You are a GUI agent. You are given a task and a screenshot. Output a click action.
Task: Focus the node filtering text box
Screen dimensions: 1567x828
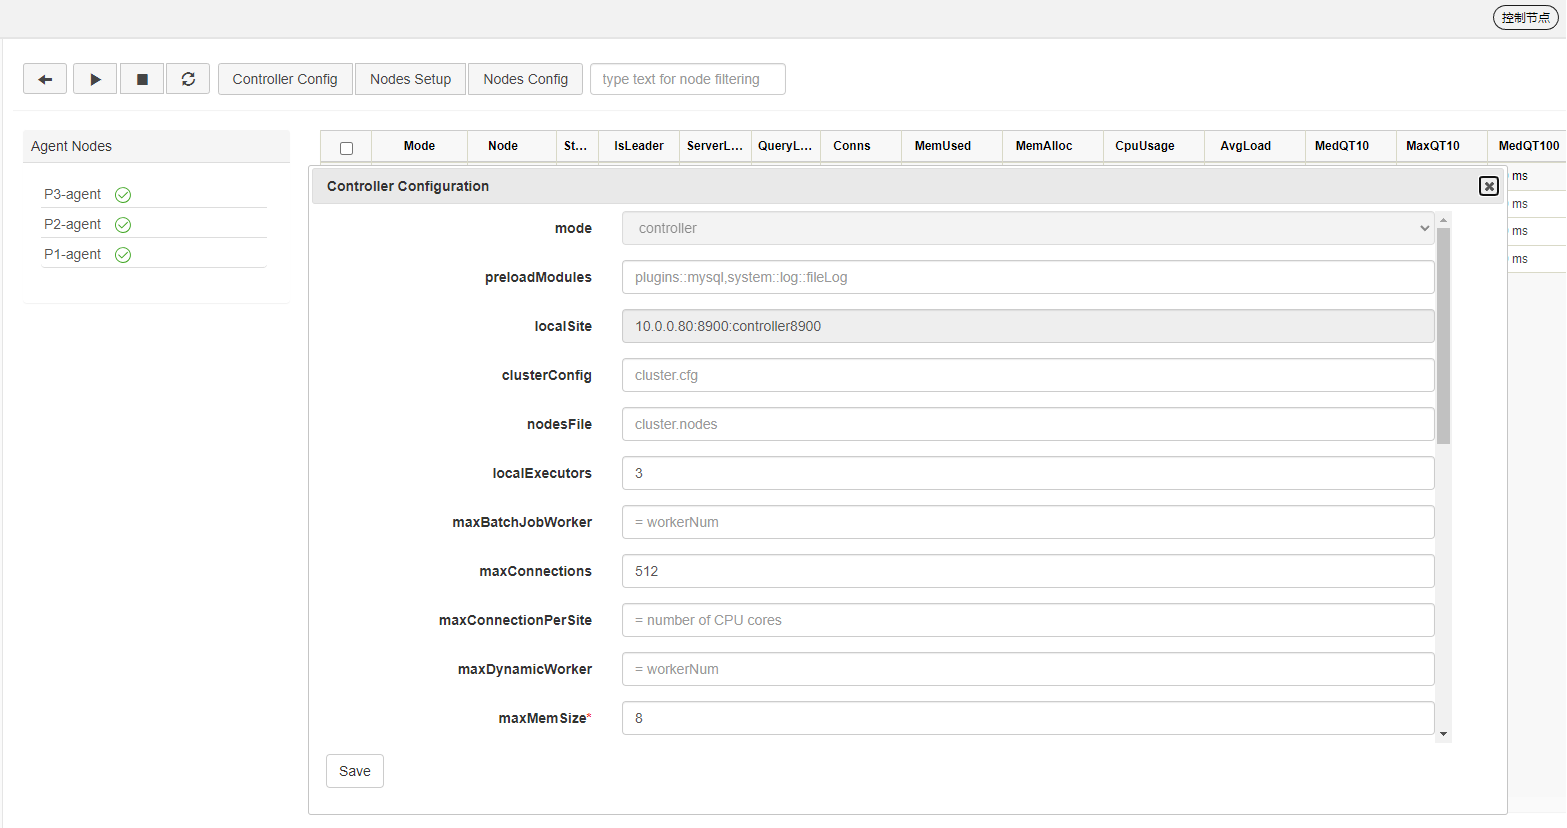tap(687, 79)
